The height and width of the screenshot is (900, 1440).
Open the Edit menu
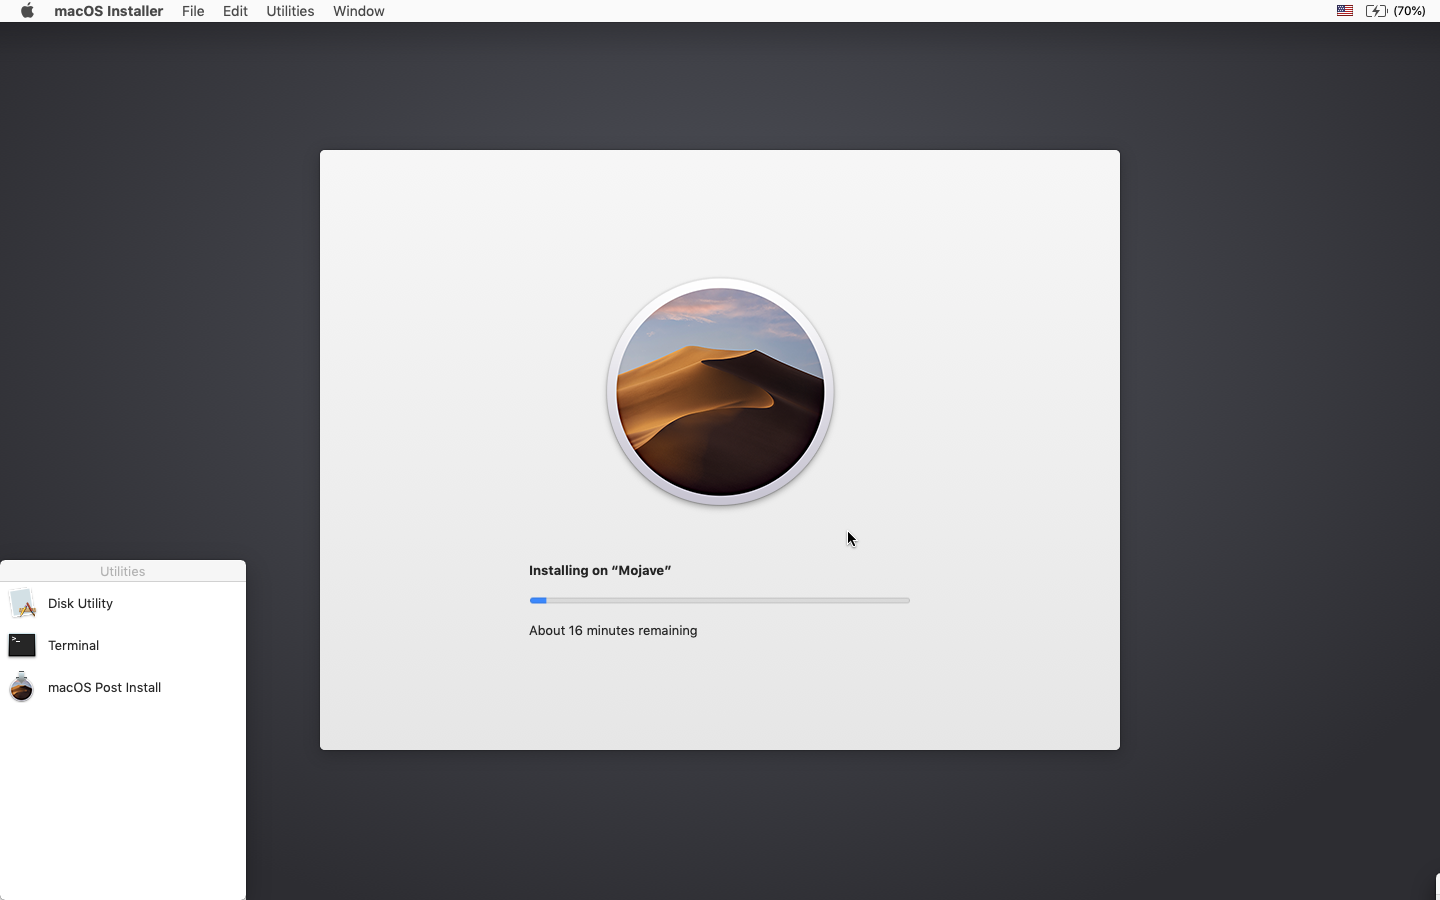tap(234, 11)
